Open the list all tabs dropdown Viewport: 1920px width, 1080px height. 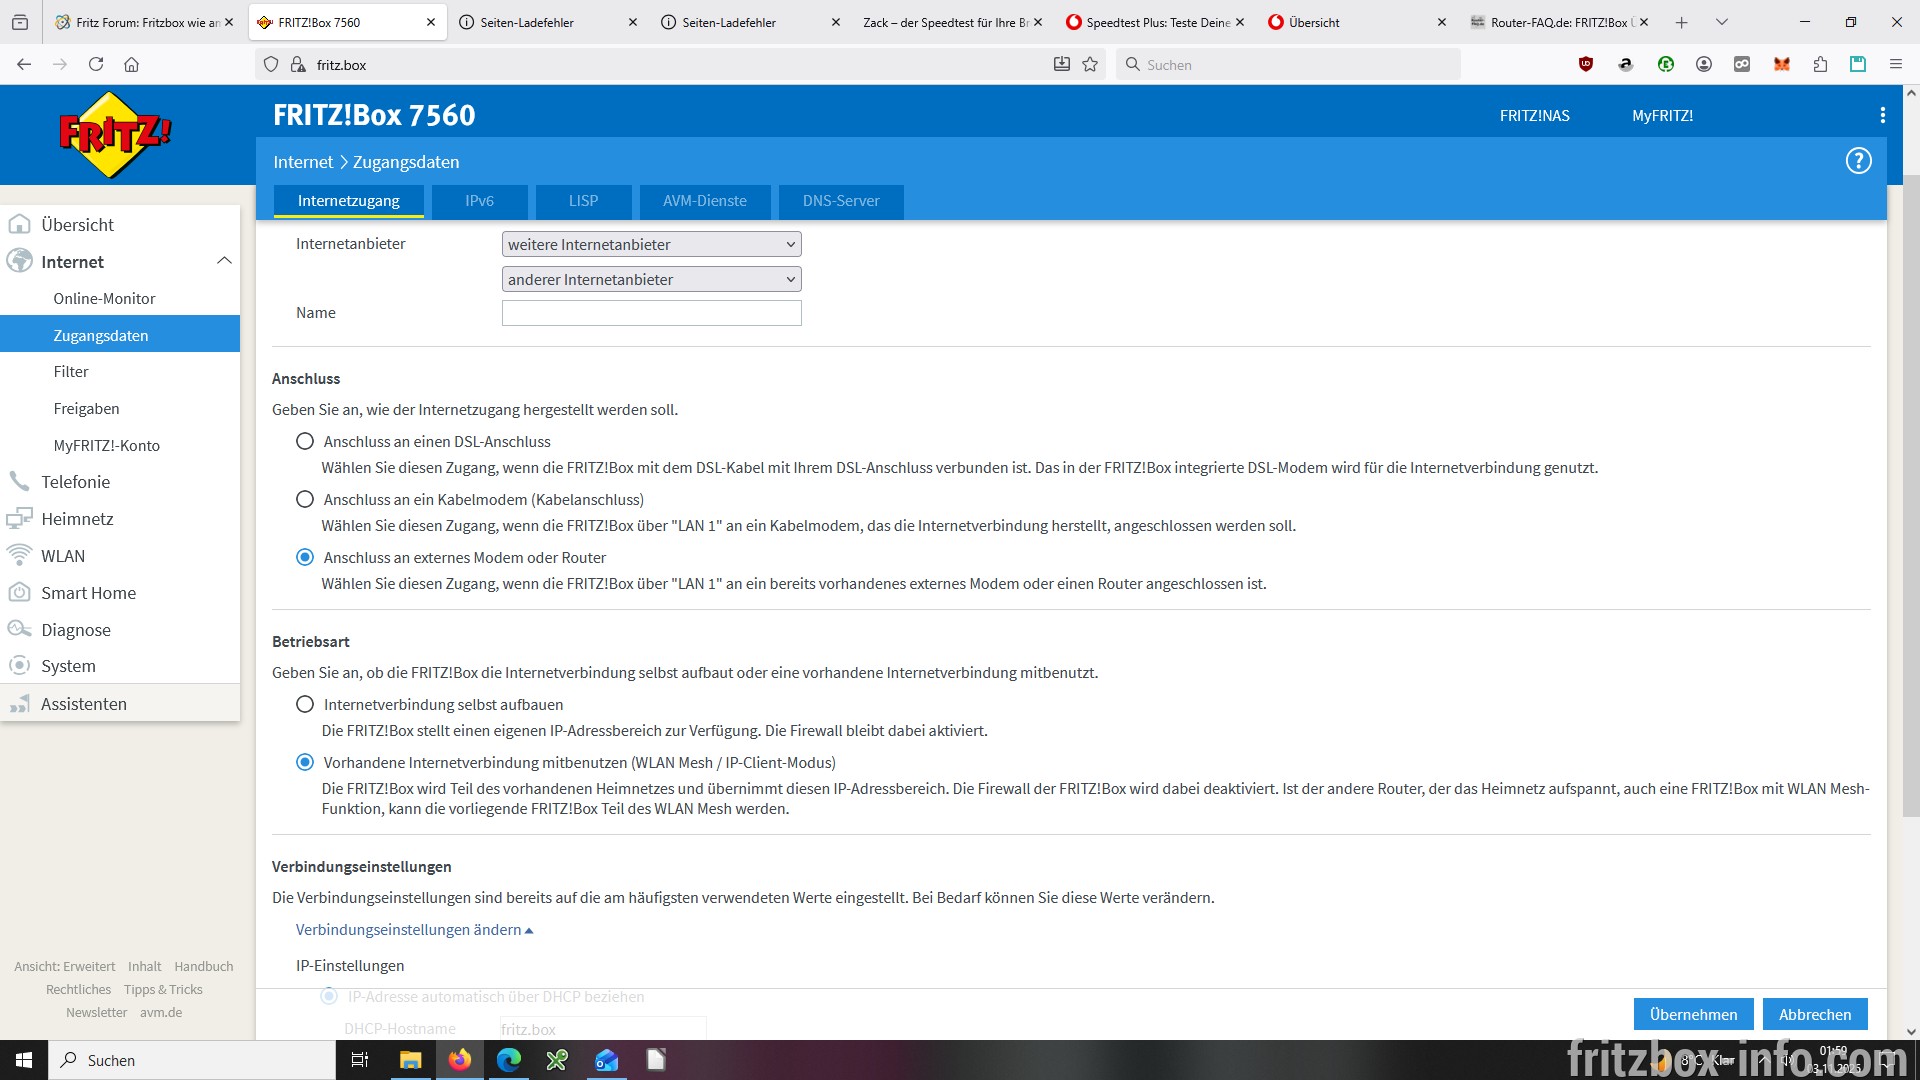point(1722,22)
